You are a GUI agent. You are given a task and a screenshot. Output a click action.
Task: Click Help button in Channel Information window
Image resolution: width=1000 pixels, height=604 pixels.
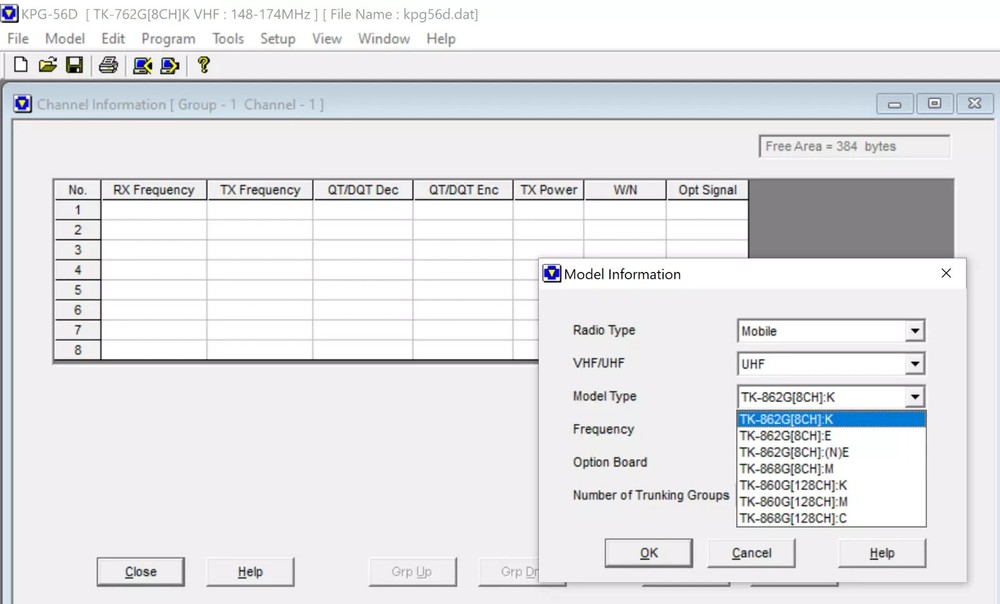250,571
